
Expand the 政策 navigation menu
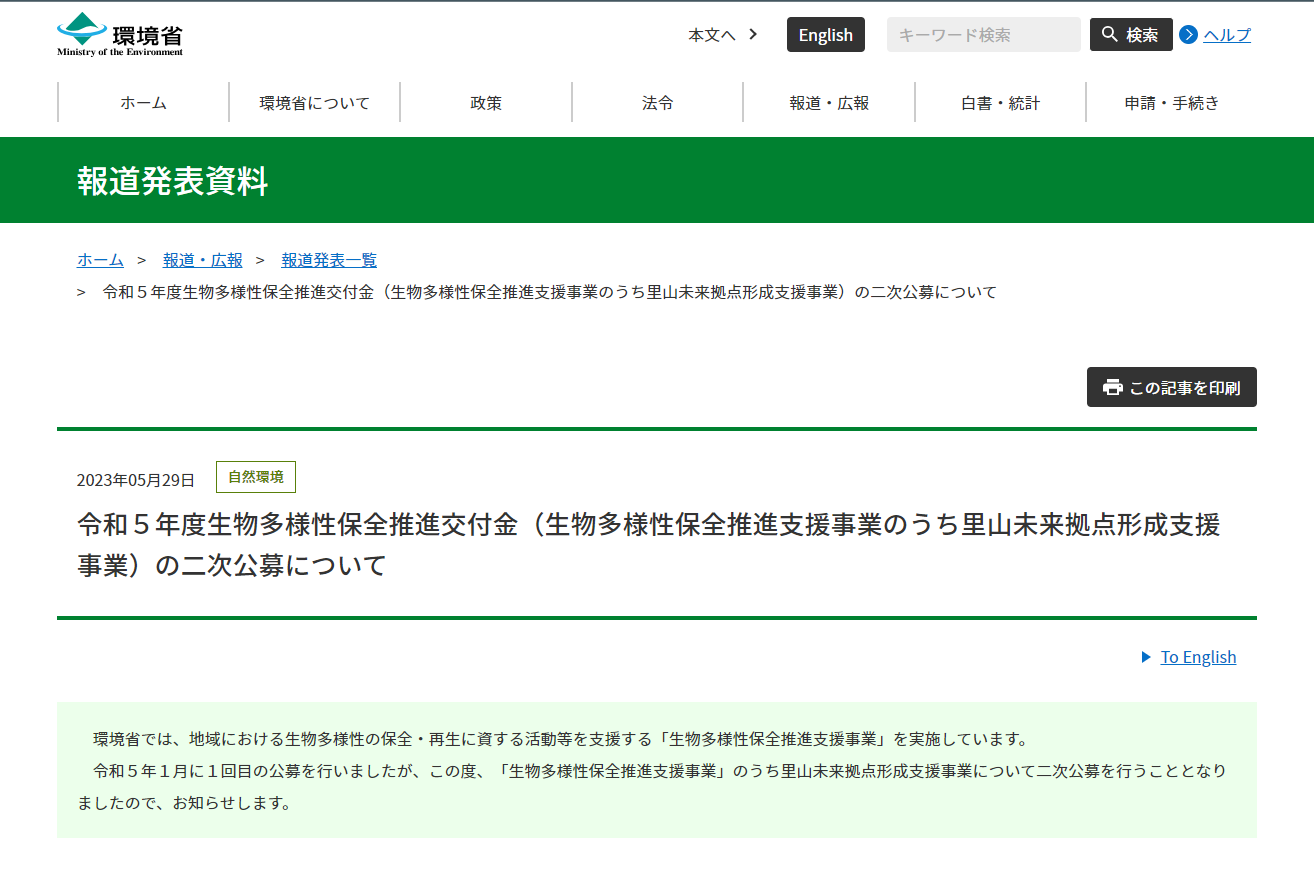pyautogui.click(x=486, y=103)
